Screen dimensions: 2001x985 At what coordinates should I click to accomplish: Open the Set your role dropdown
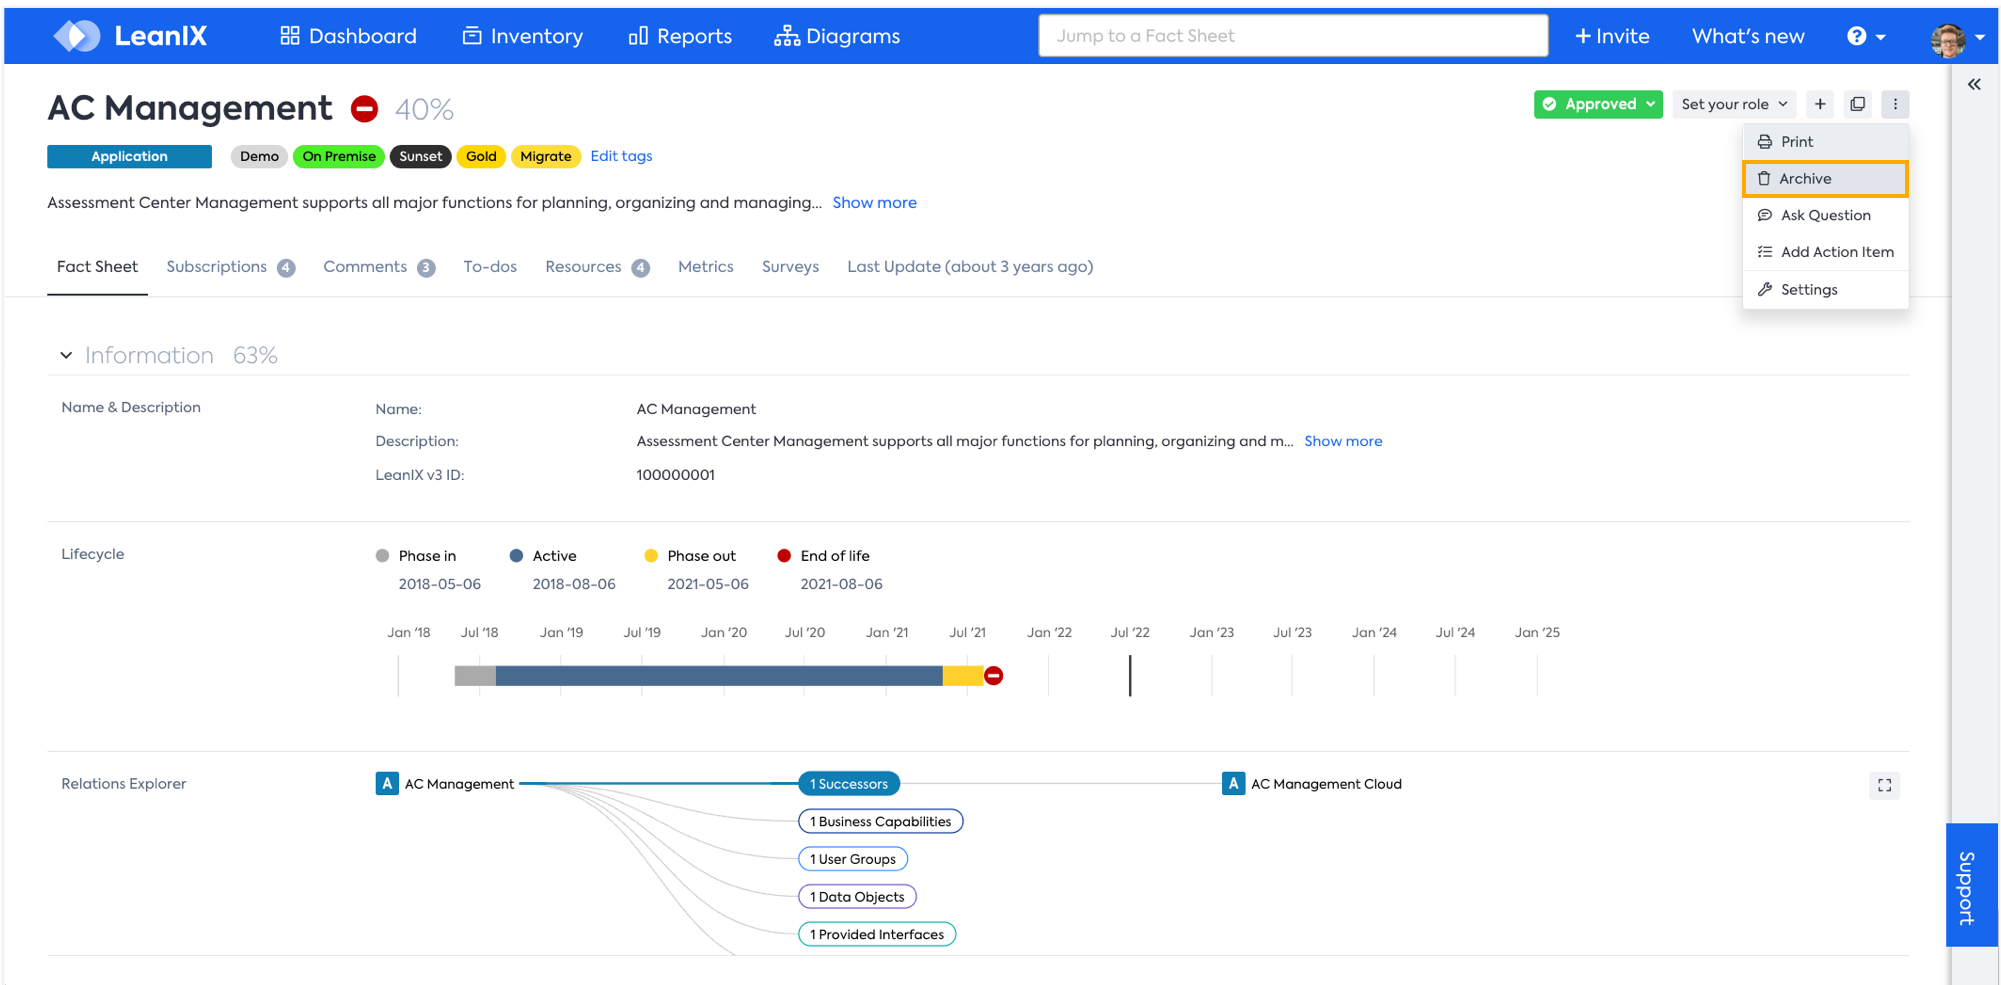coord(1734,104)
